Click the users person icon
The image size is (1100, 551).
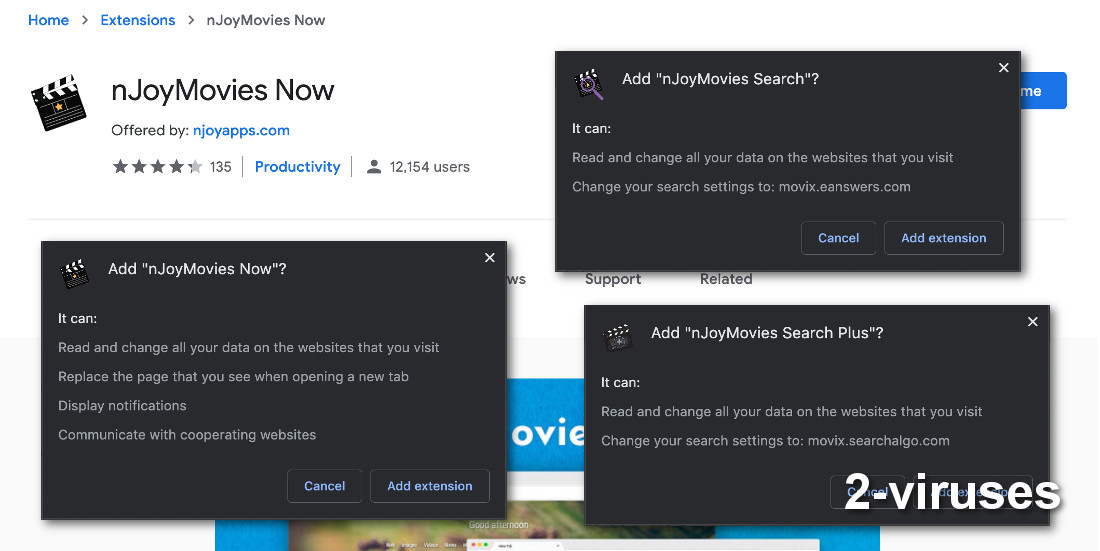tap(374, 166)
